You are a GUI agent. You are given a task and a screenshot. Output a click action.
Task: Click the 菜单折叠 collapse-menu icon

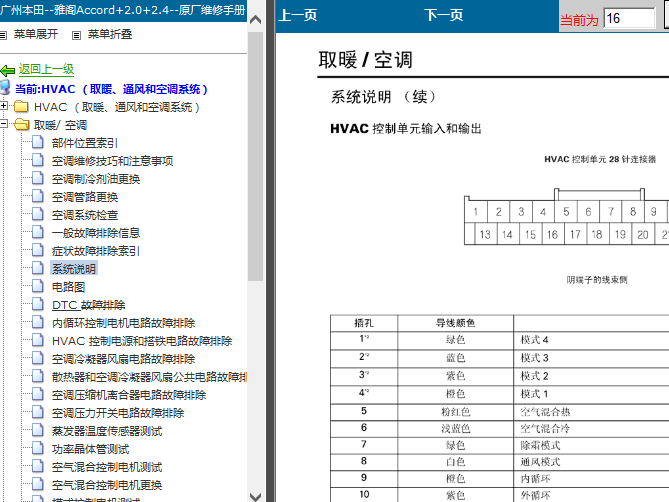76,35
